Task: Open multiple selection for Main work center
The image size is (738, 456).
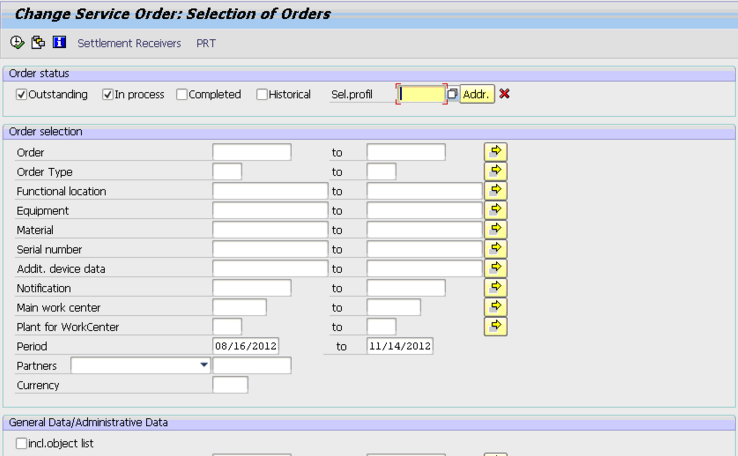Action: point(496,307)
